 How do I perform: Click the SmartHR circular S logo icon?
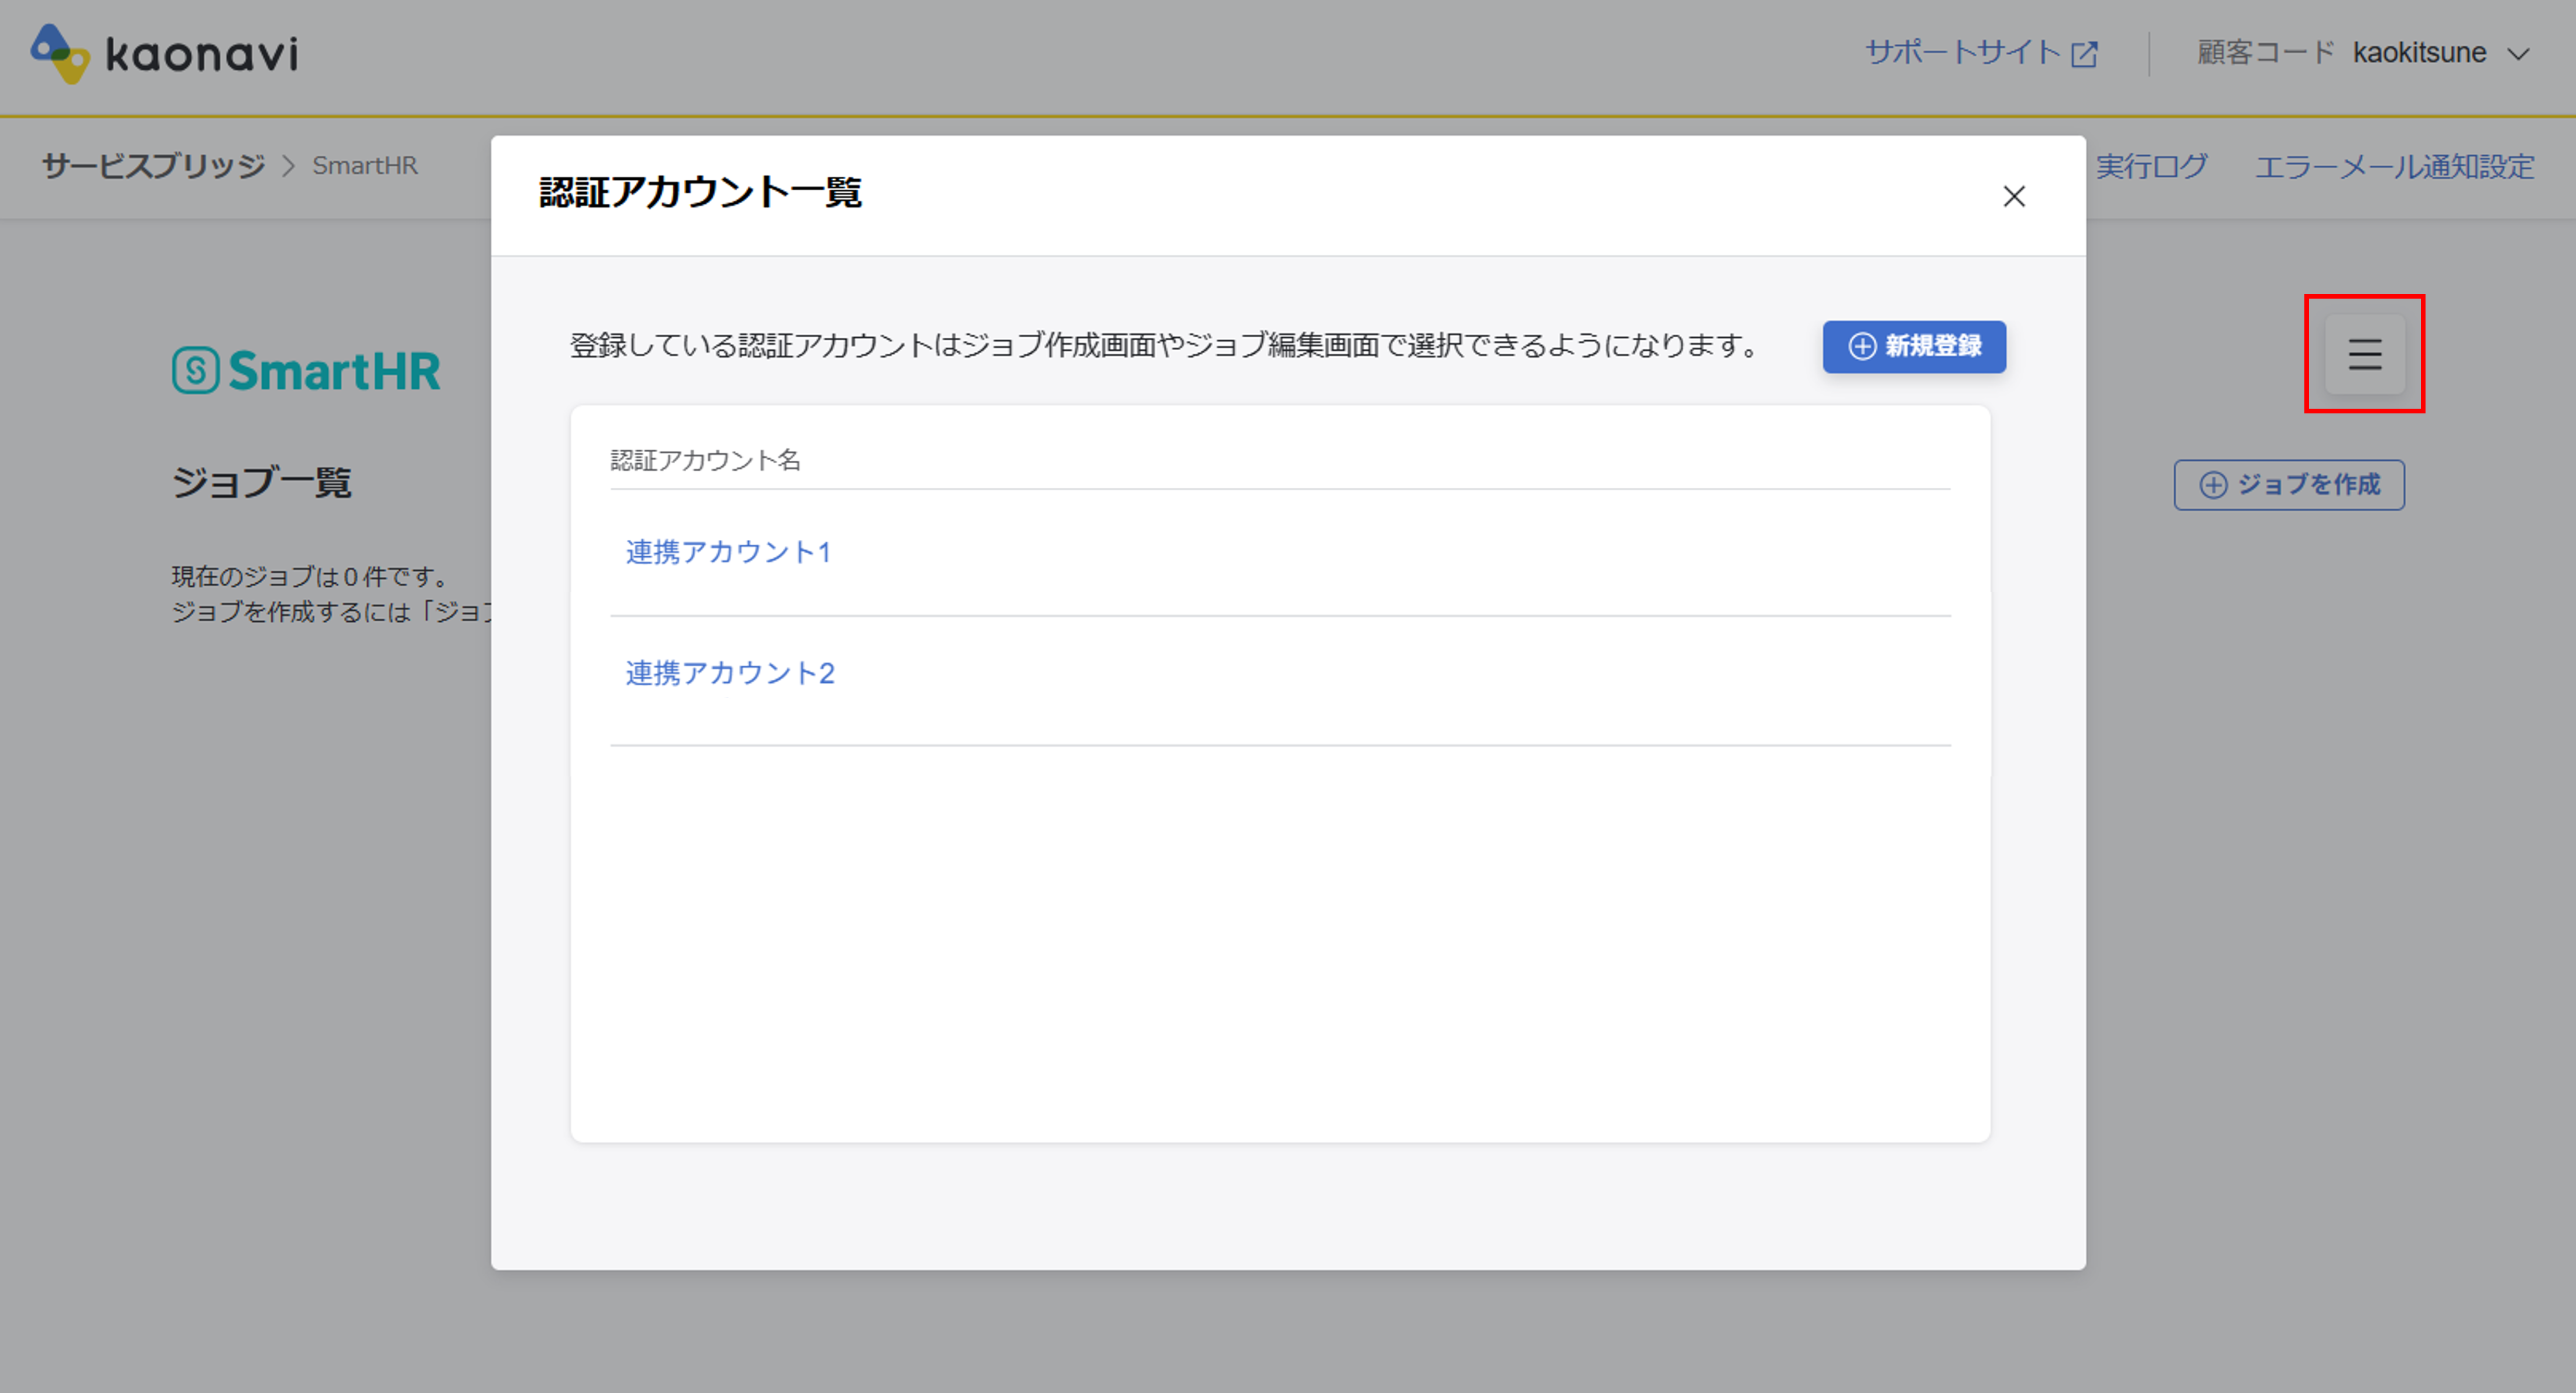coord(196,370)
